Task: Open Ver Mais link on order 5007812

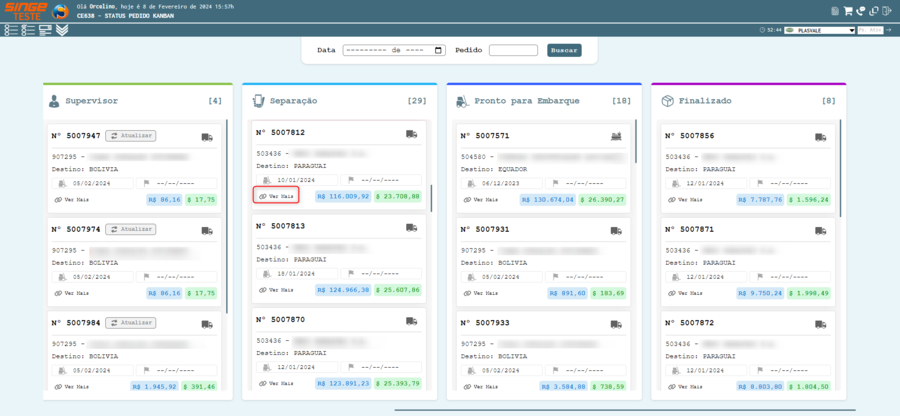Action: tap(275, 197)
